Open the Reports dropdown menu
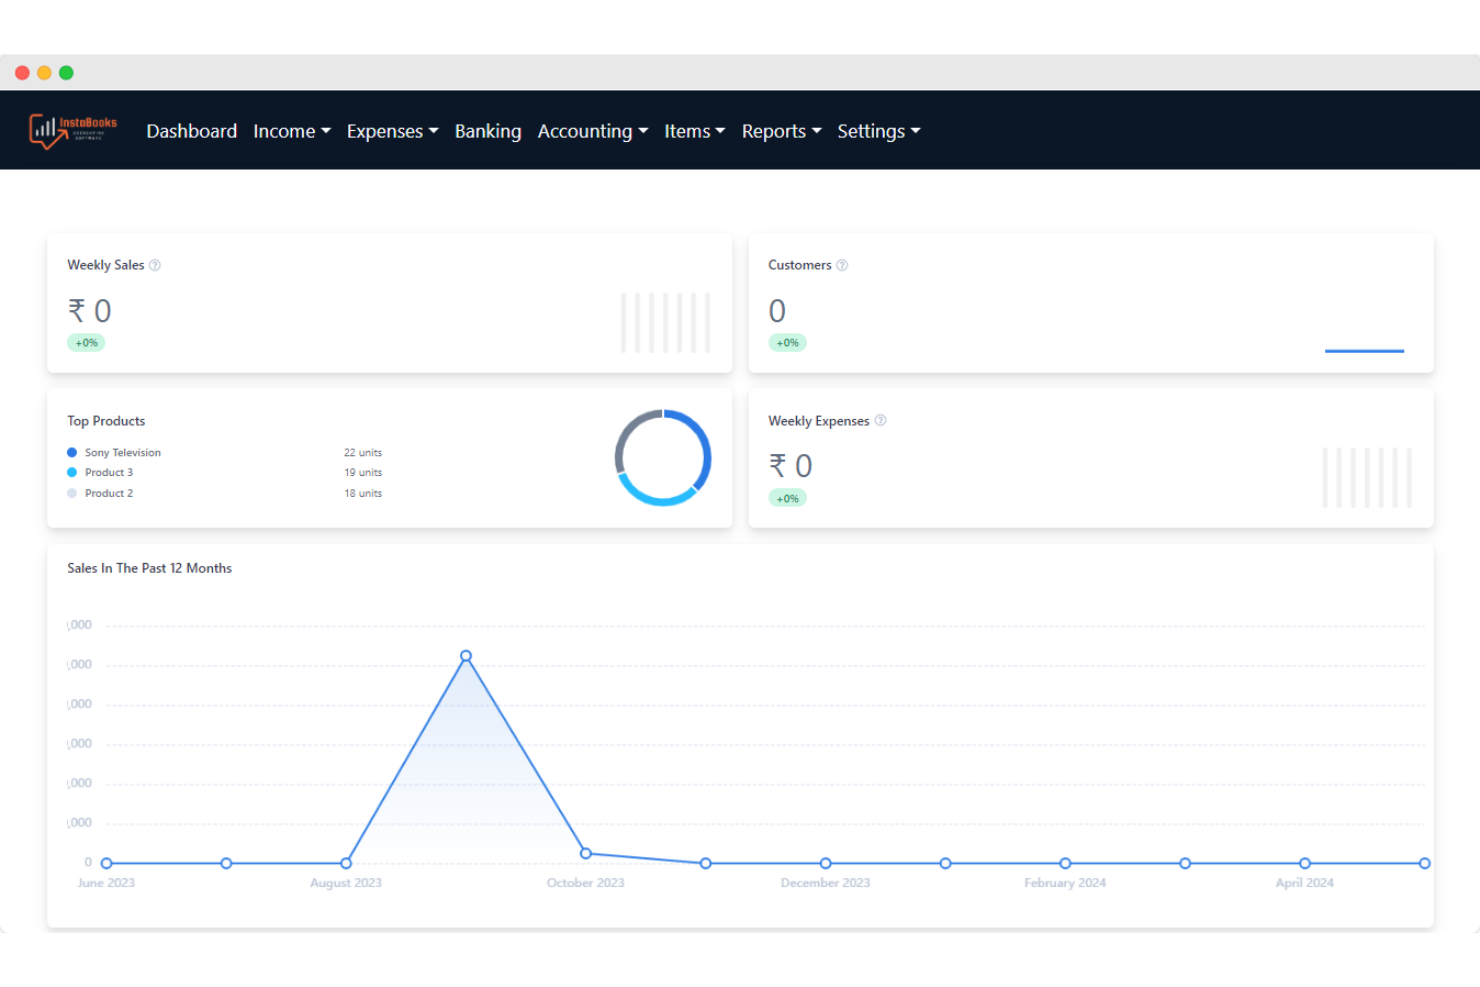Image resolution: width=1480 pixels, height=987 pixels. point(781,131)
